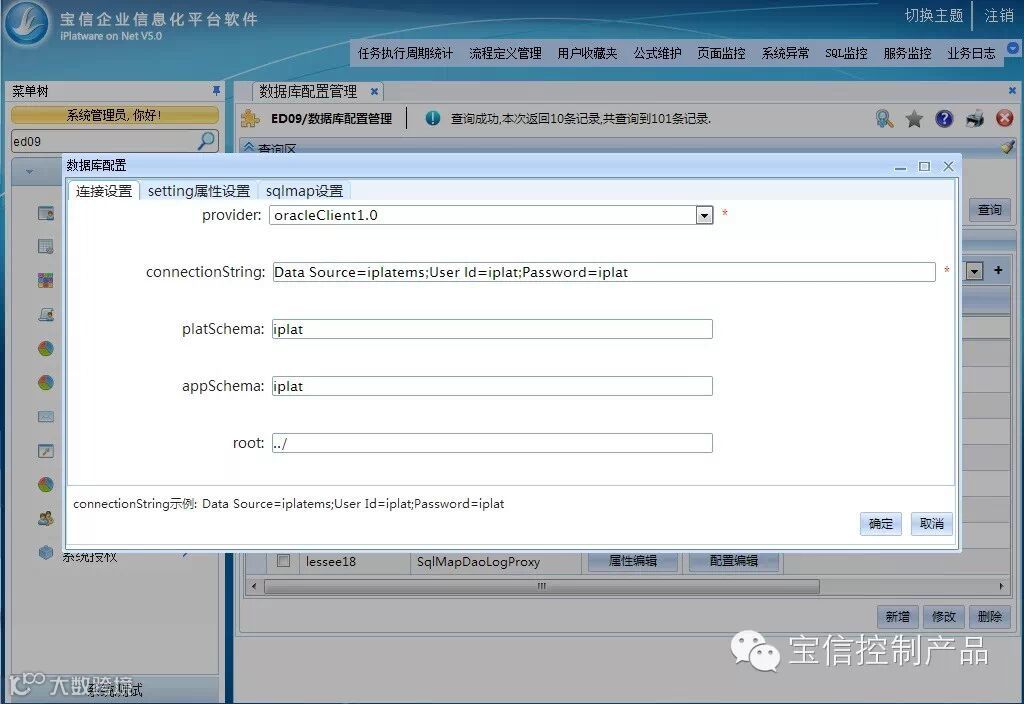The image size is (1024, 704).
Task: Click the 查询 button
Action: point(989,210)
